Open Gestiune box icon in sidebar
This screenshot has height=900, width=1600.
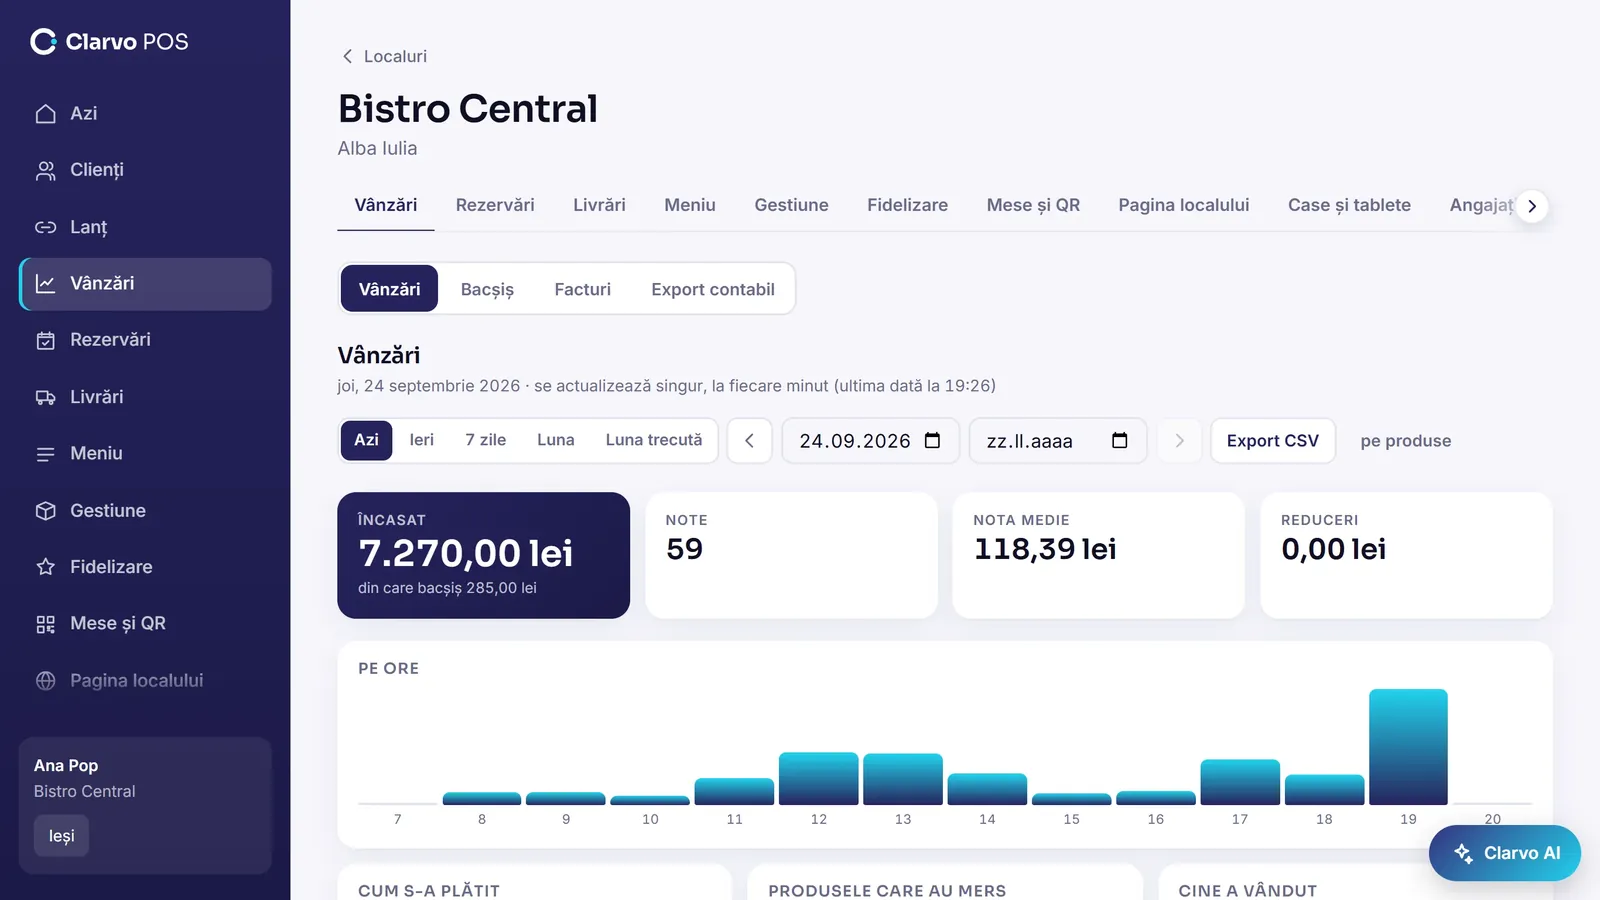45,511
